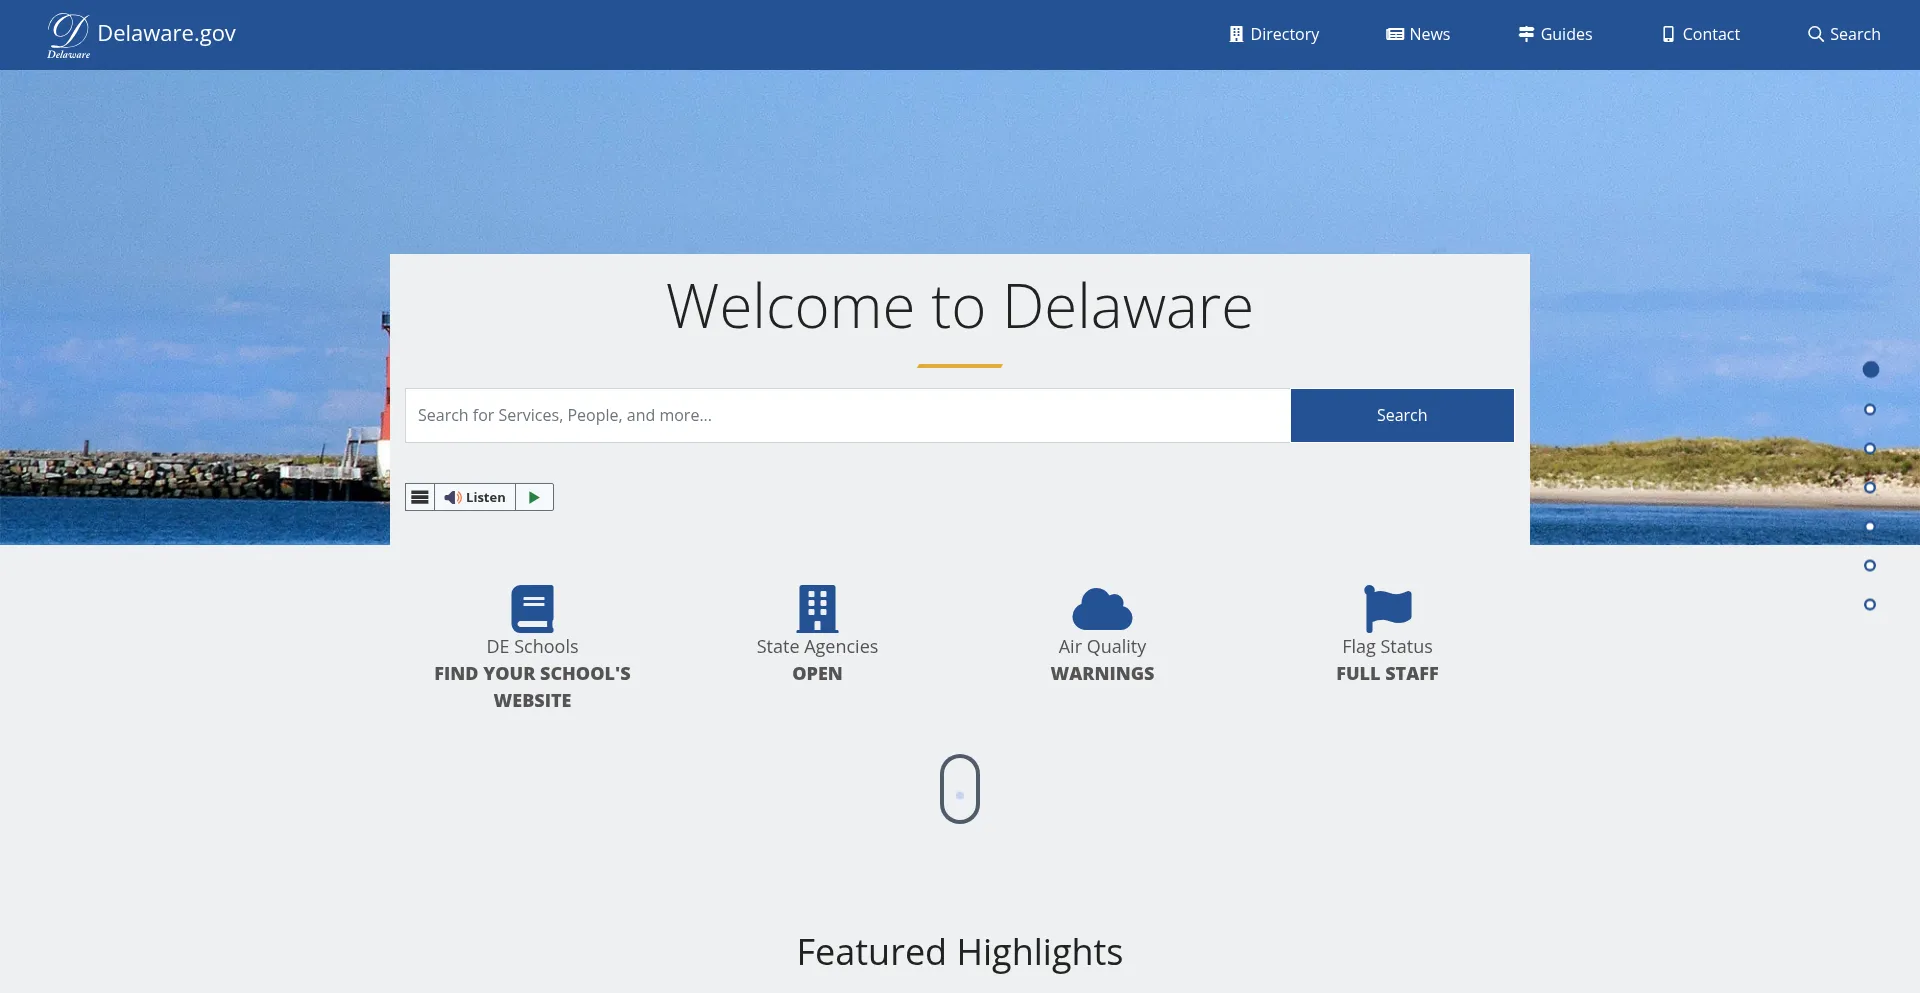Open the DE Schools book icon
Image resolution: width=1920 pixels, height=993 pixels.
(x=532, y=608)
